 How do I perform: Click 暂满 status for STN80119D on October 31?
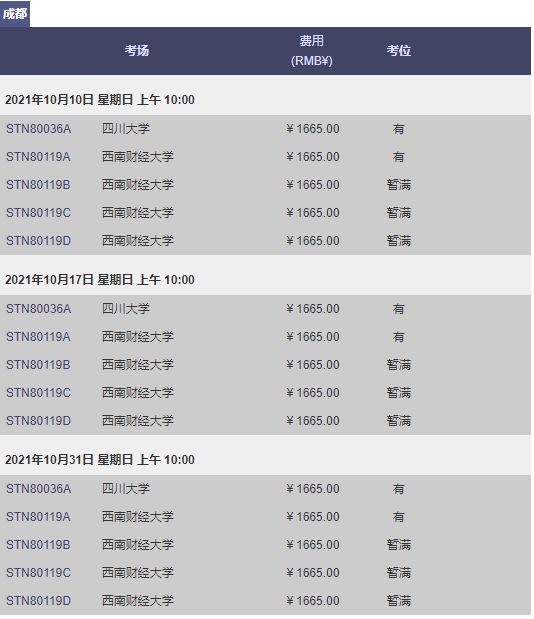(399, 601)
